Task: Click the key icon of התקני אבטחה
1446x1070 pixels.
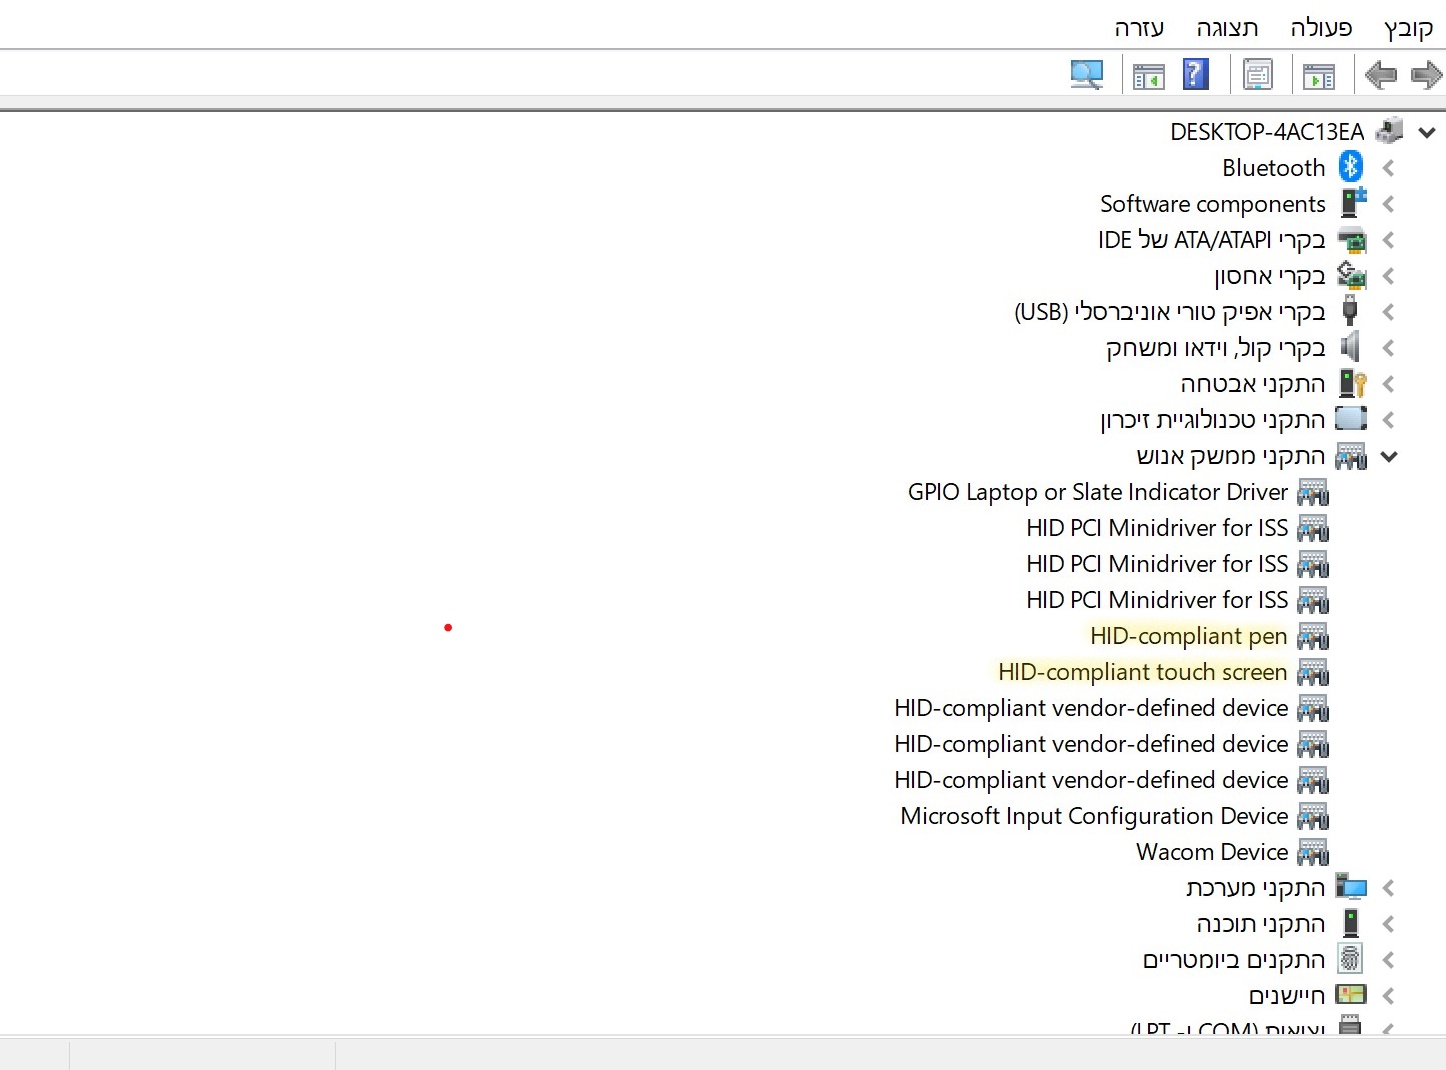Action: tap(1353, 383)
